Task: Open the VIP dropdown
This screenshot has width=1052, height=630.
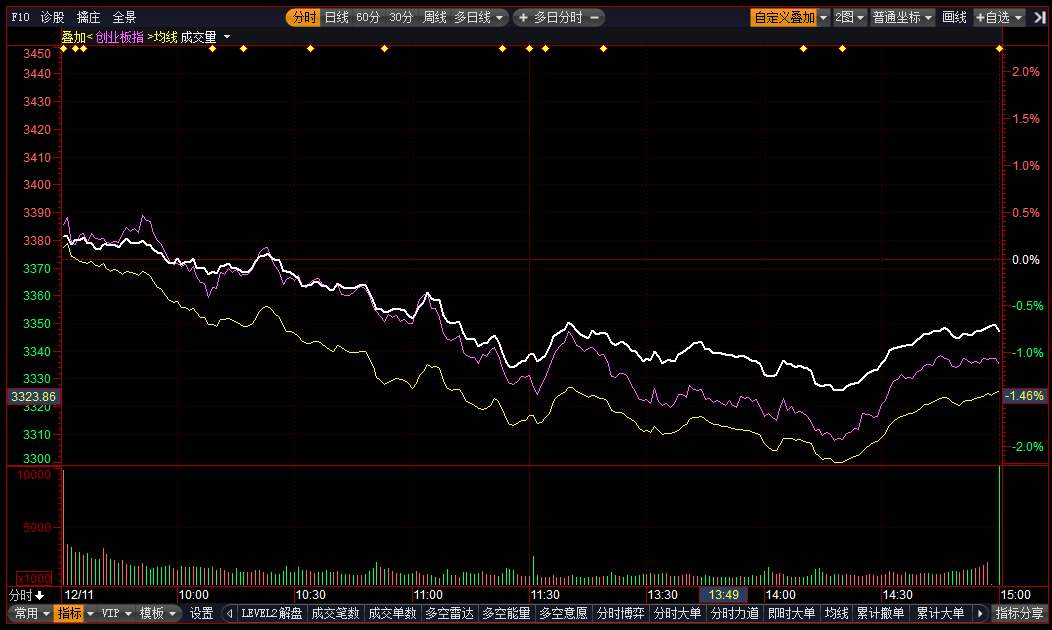Action: pos(116,613)
